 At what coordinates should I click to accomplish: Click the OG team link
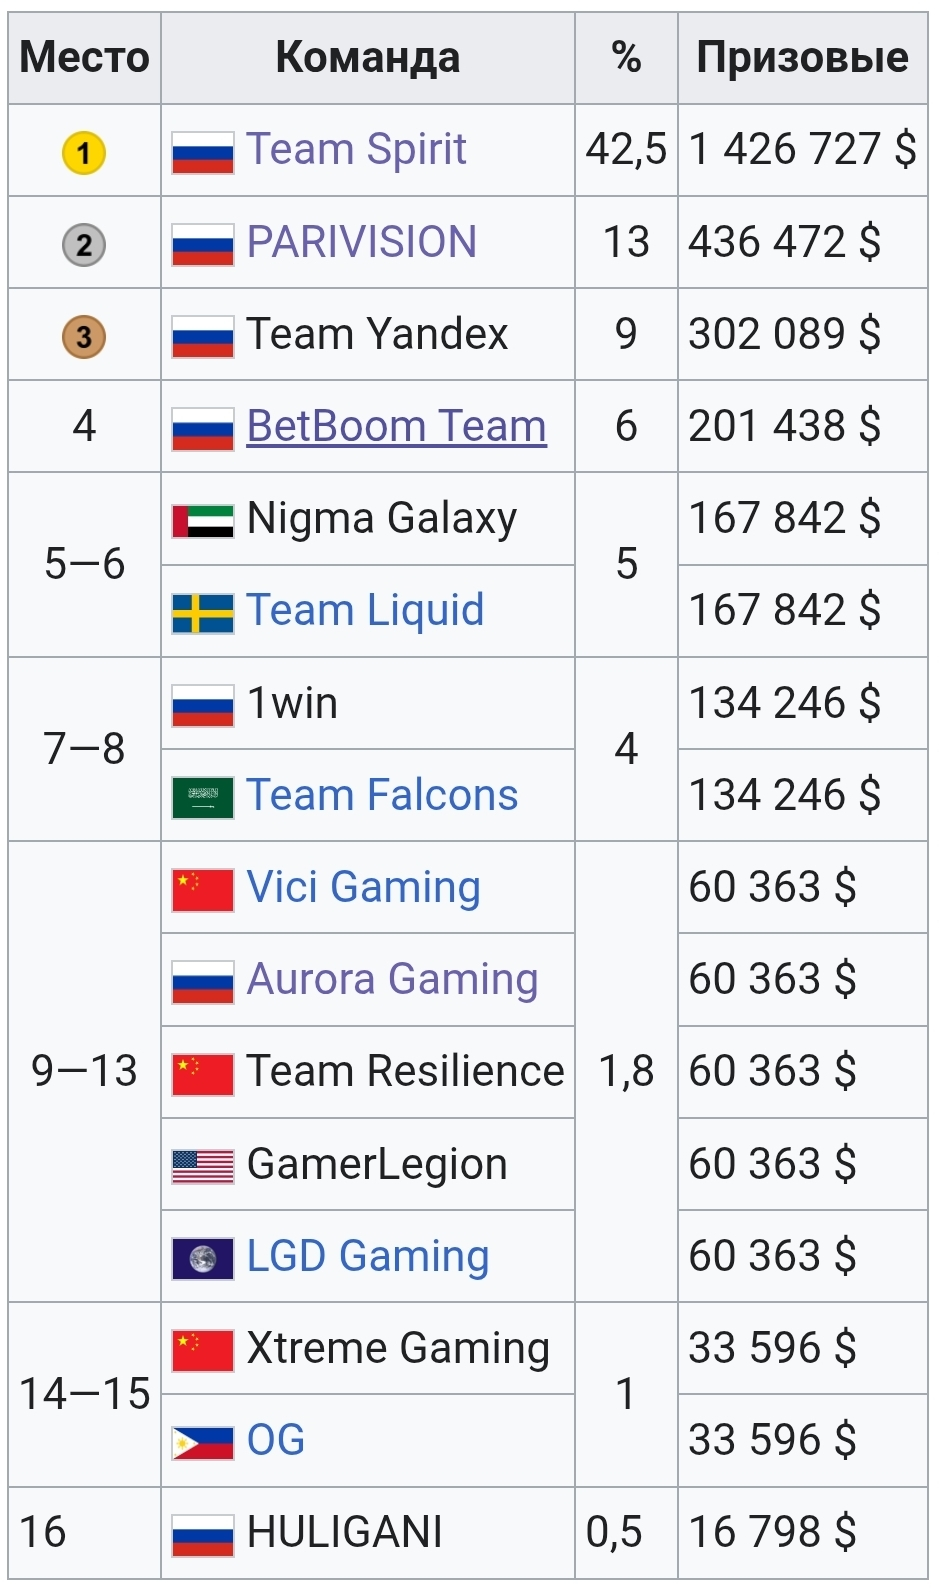276,1440
